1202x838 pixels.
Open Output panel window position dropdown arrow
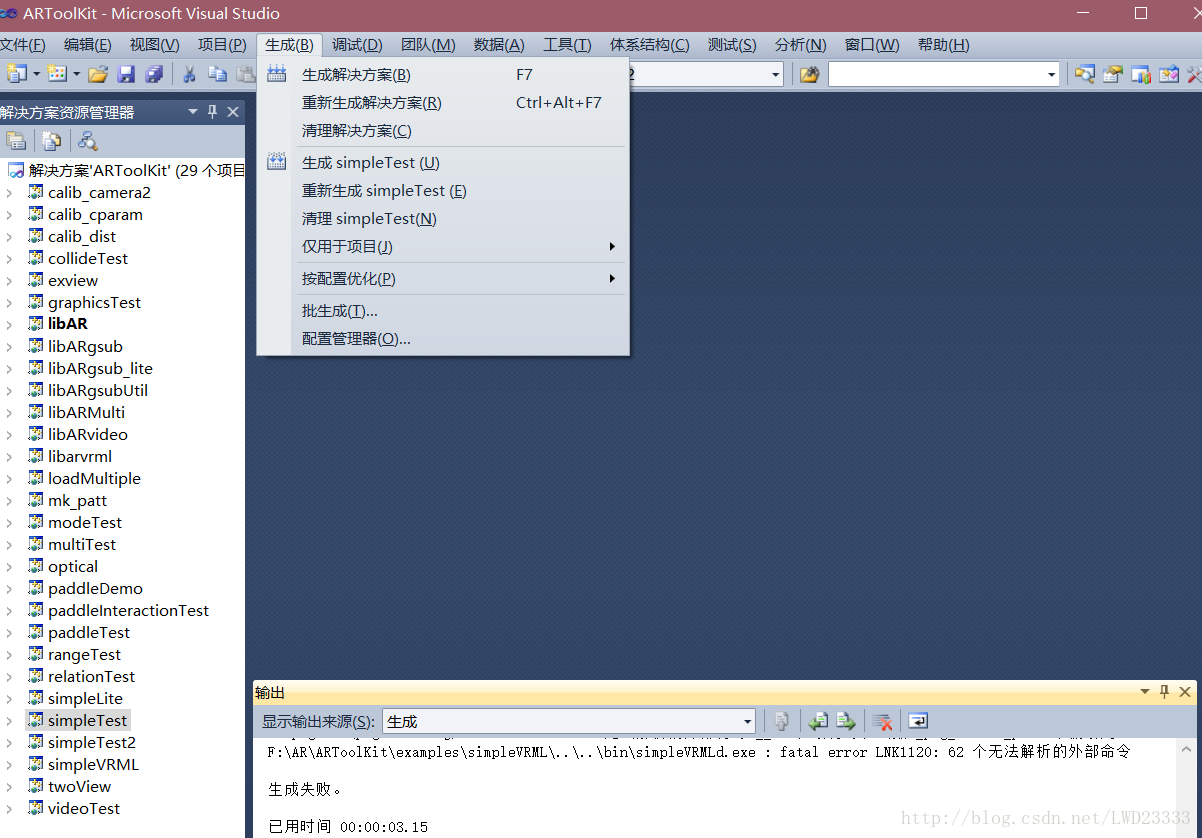pyautogui.click(x=1145, y=692)
